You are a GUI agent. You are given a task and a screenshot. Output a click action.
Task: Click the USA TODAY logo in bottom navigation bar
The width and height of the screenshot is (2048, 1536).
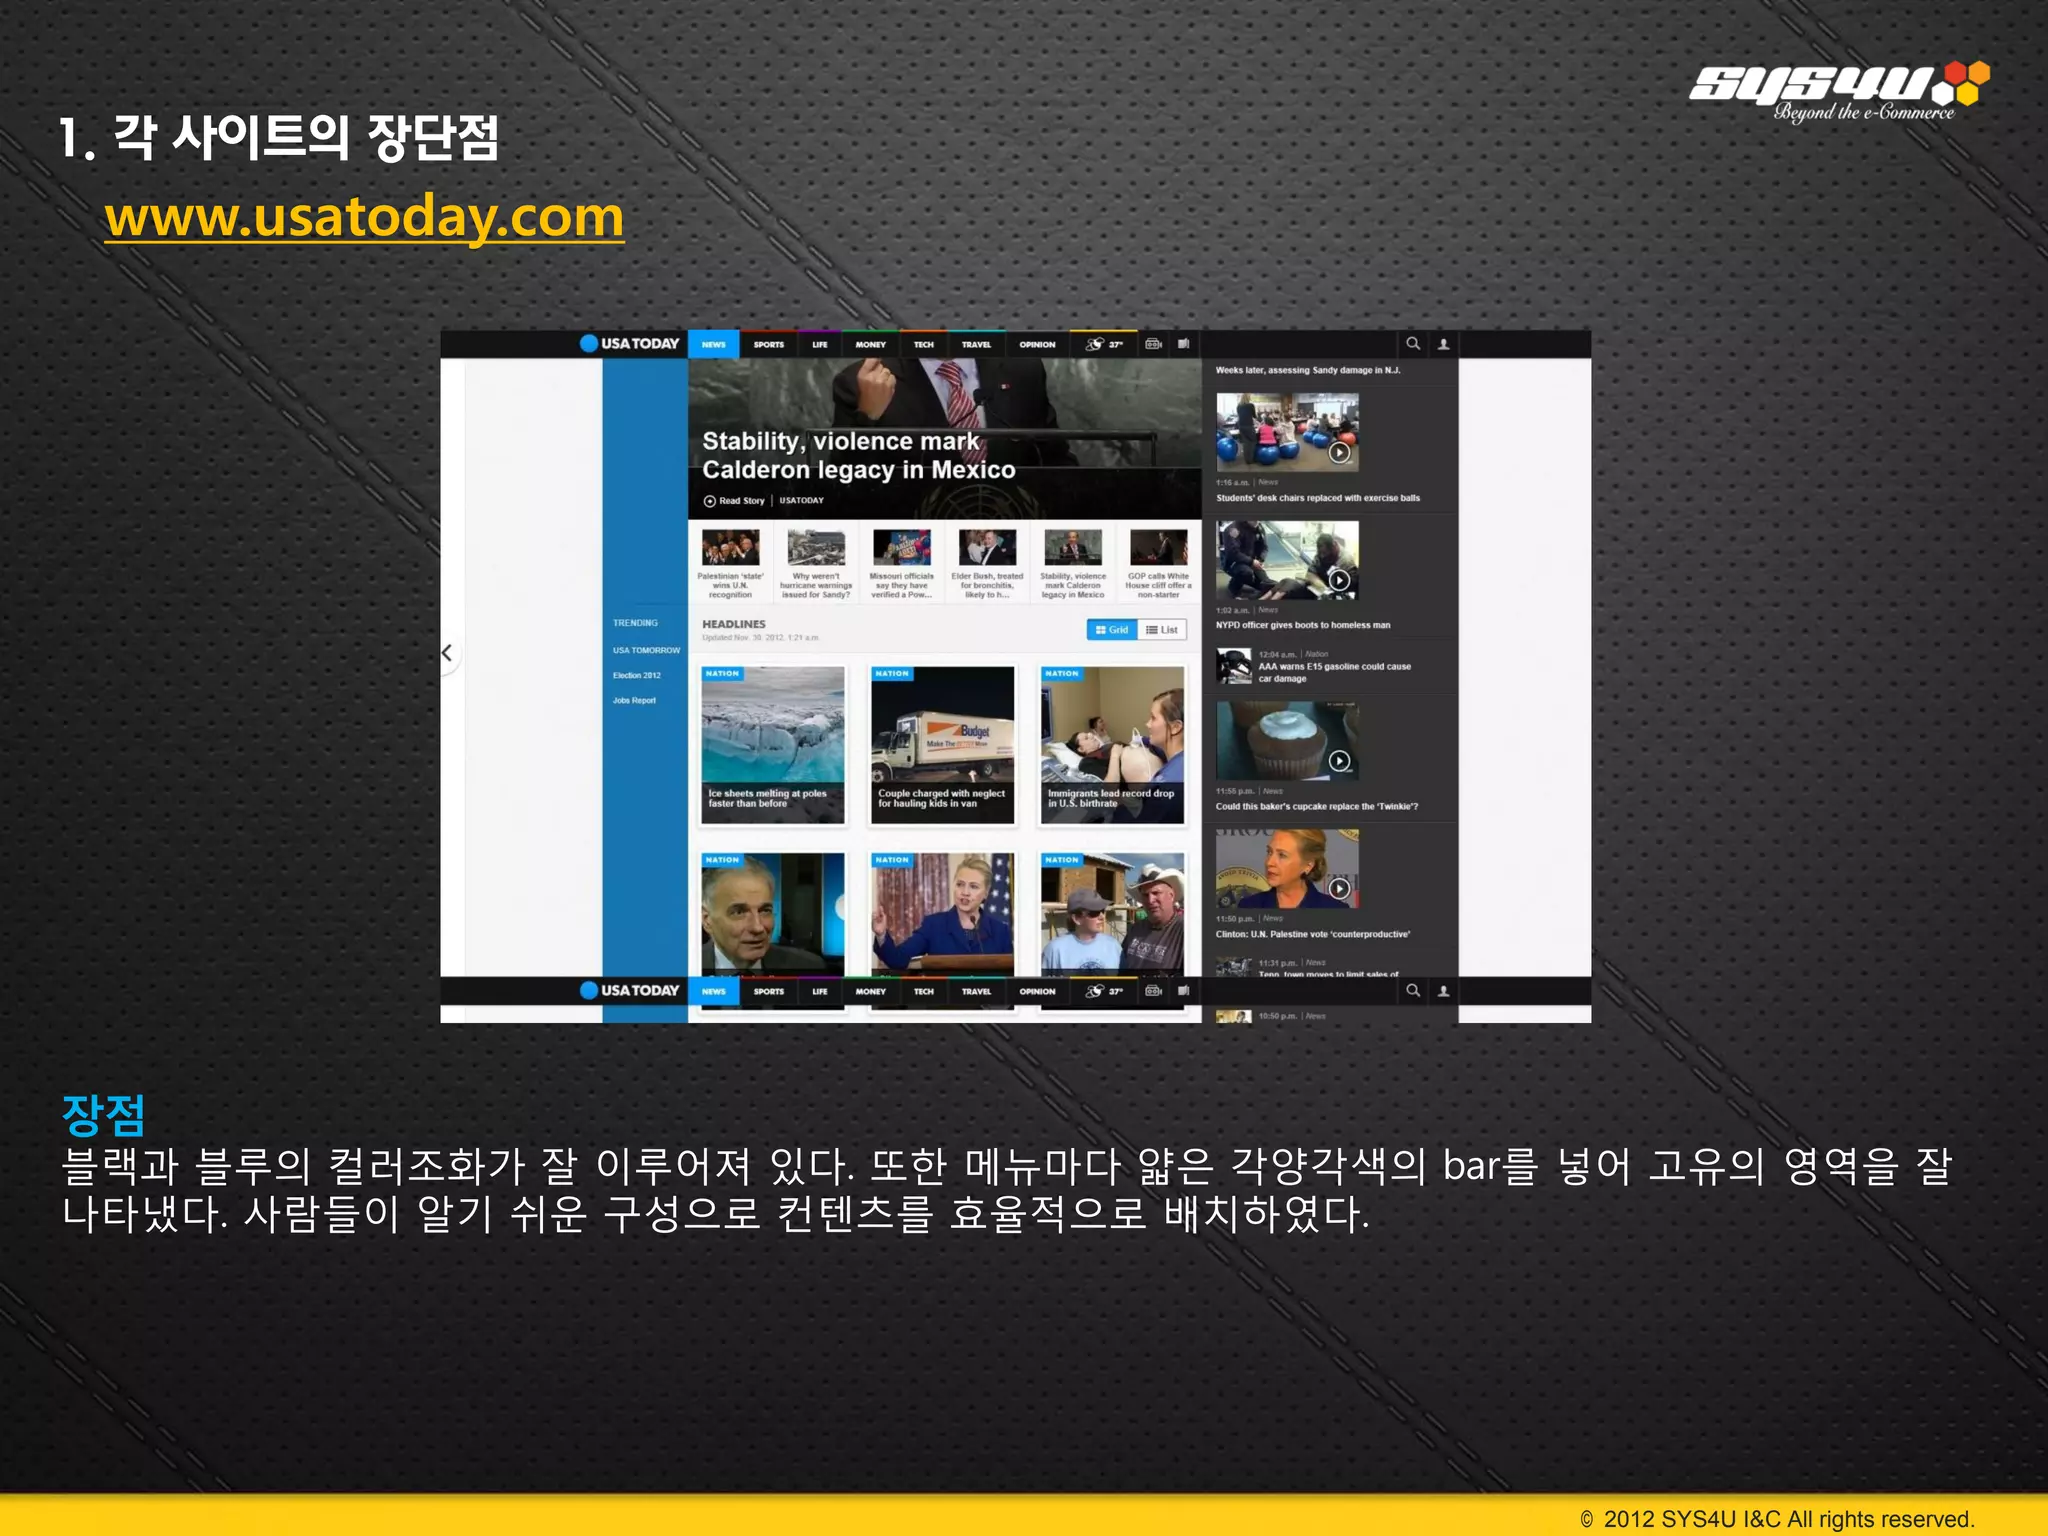[x=630, y=991]
